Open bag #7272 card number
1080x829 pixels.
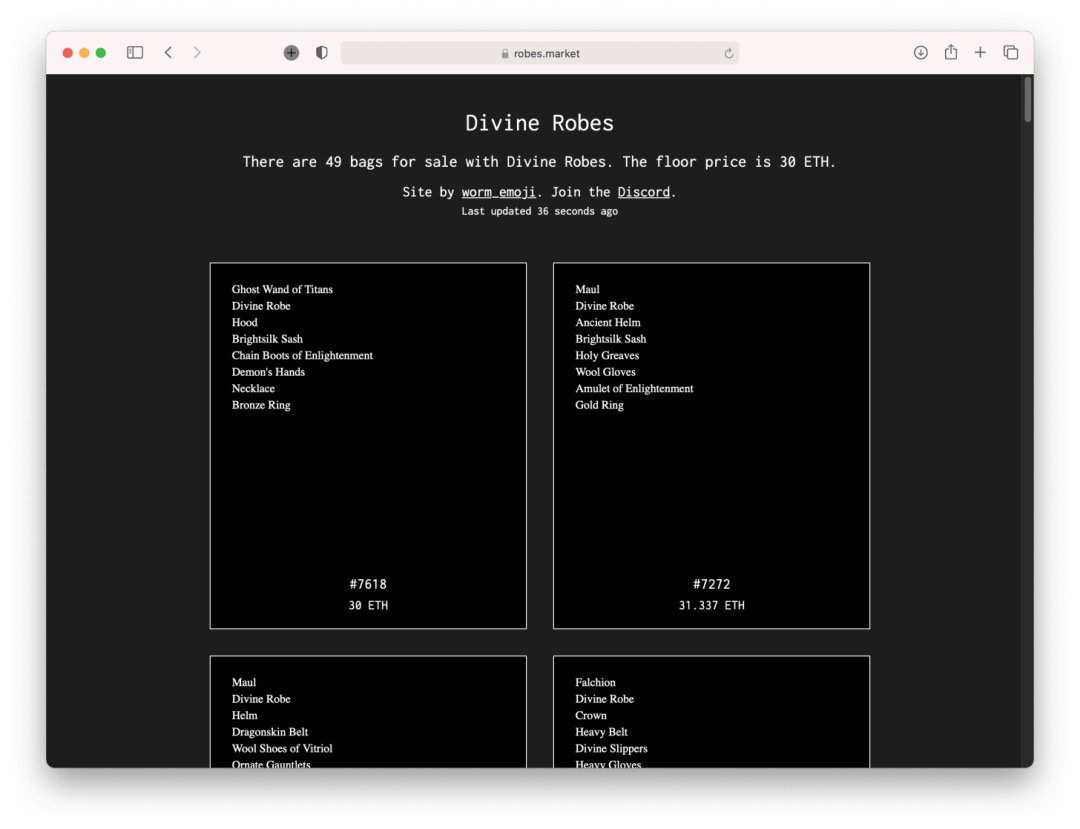(712, 585)
